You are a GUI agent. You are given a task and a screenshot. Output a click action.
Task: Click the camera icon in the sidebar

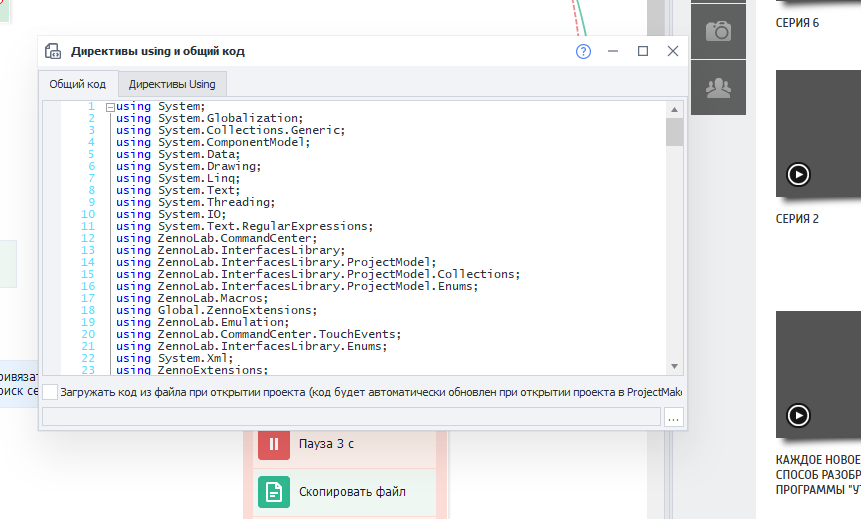[x=718, y=31]
